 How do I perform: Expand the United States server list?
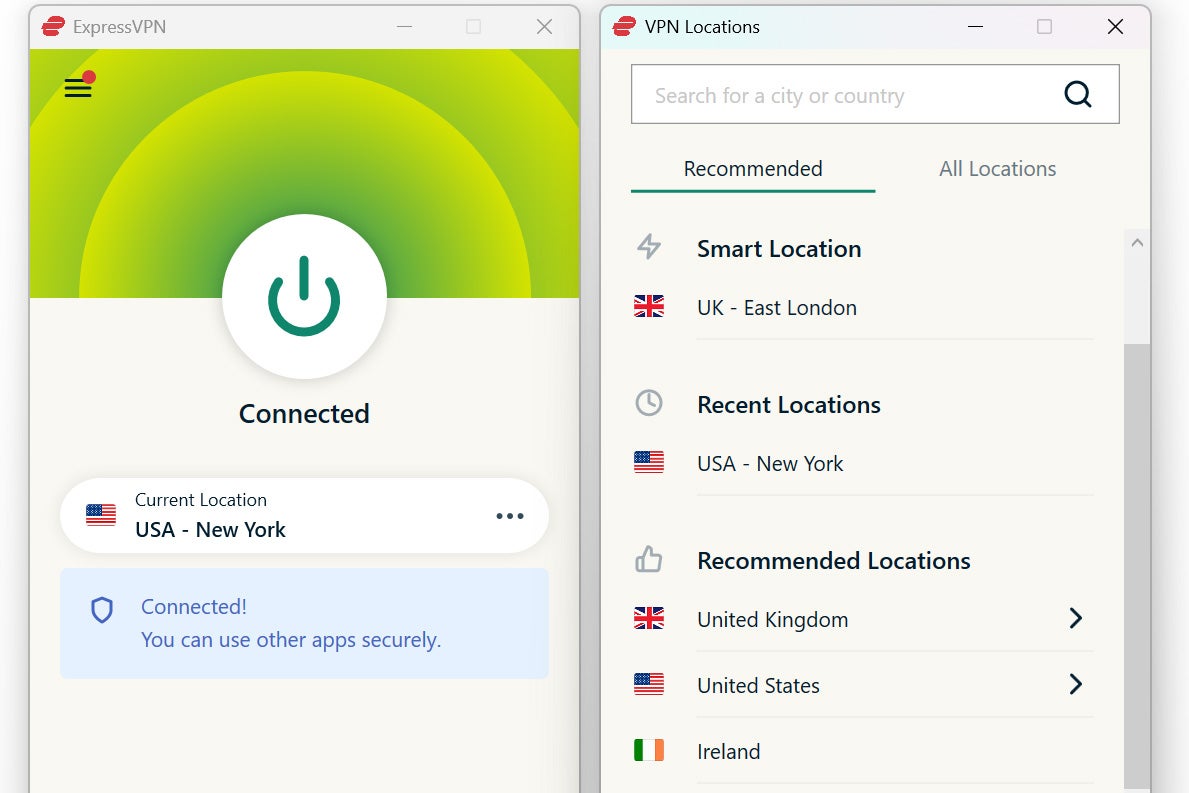[1075, 685]
